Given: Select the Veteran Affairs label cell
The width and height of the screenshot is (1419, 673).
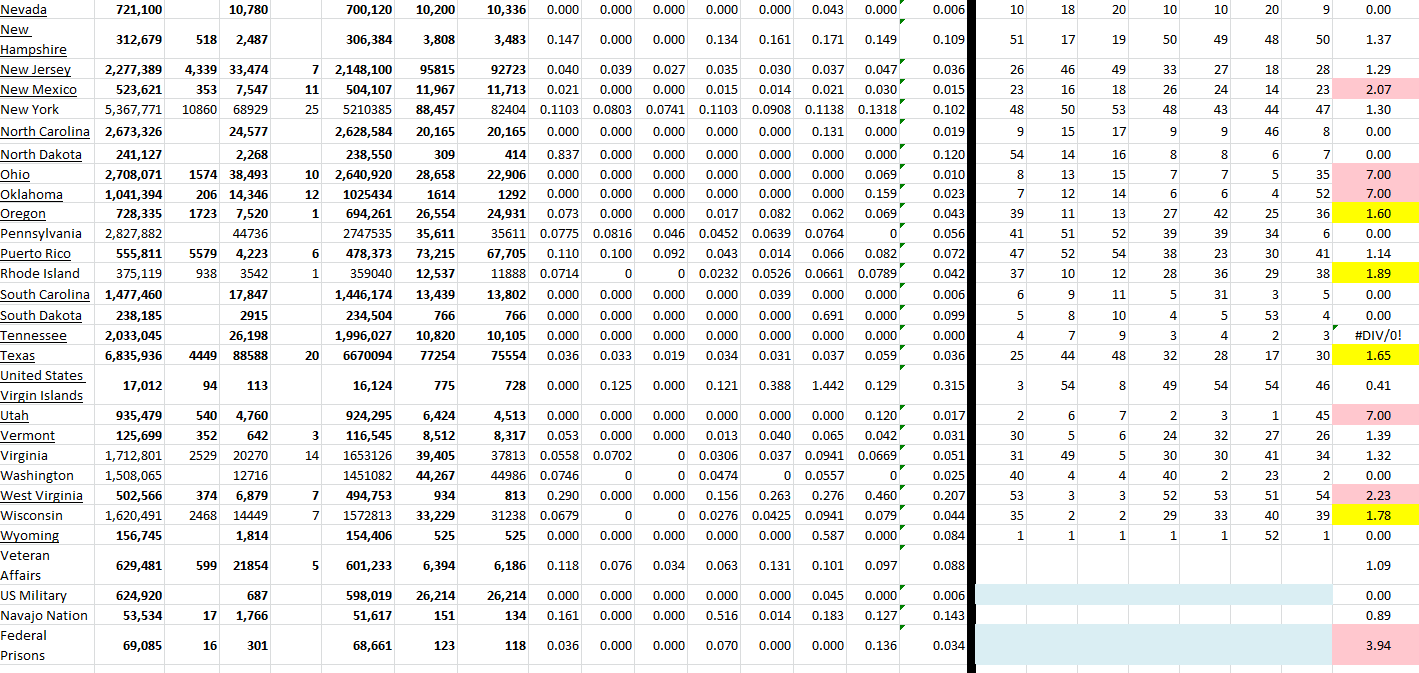Looking at the screenshot, I should [27, 565].
